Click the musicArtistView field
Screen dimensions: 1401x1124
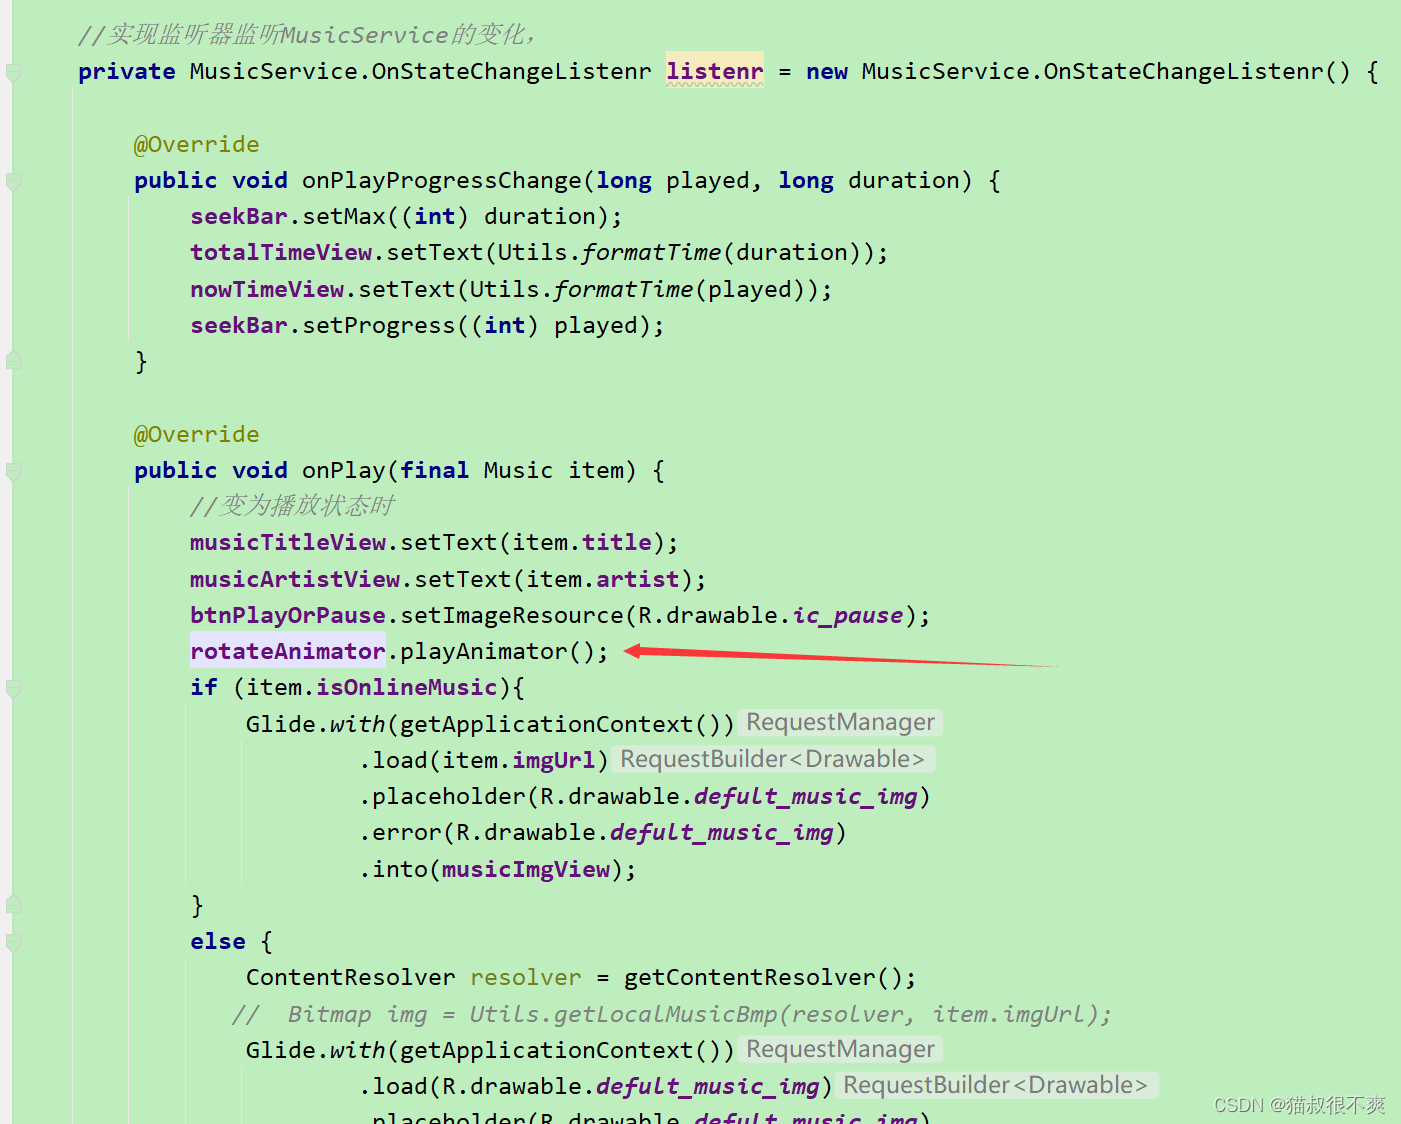click(x=295, y=579)
